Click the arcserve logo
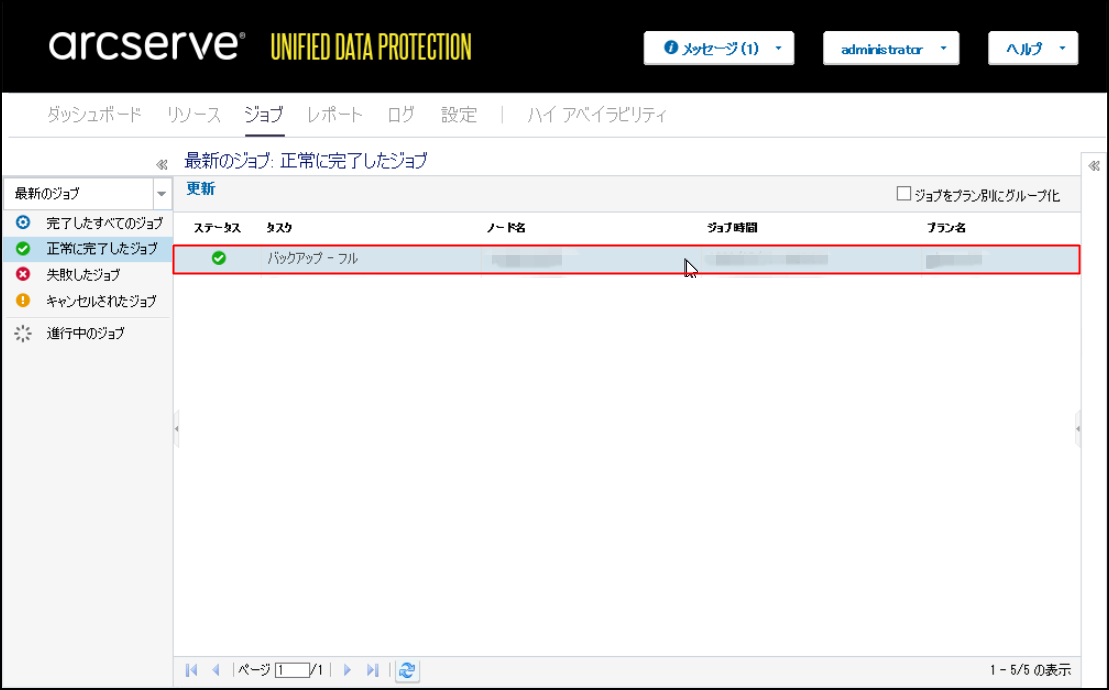Viewport: 1109px width, 690px height. (x=147, y=45)
